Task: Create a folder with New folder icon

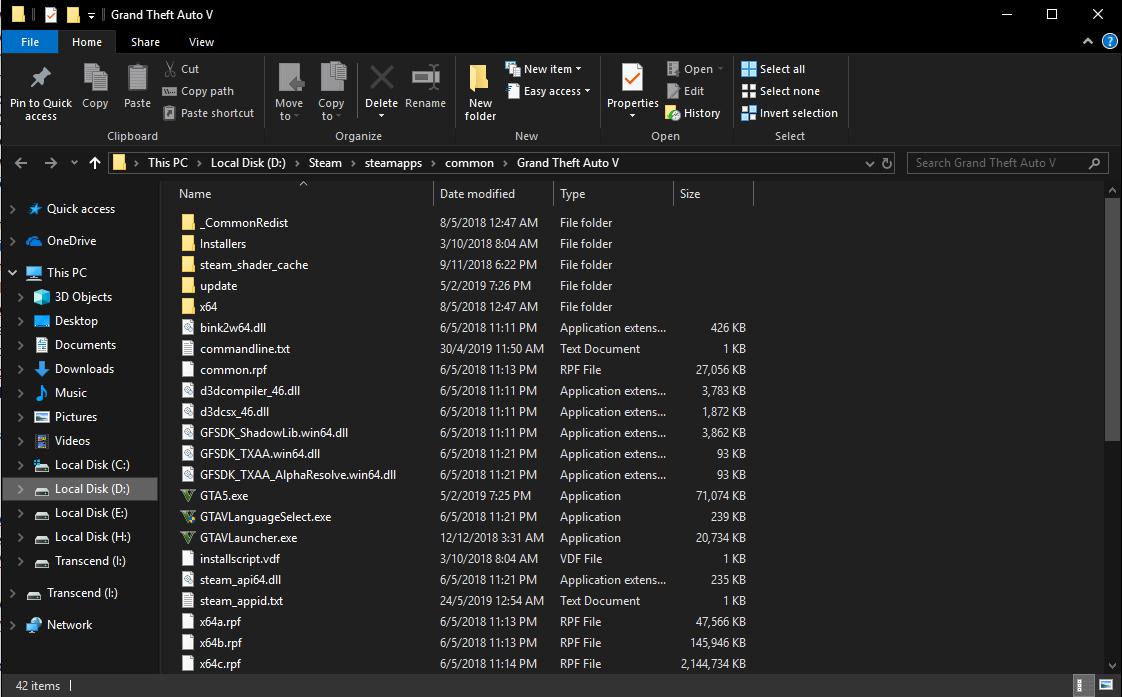Action: click(480, 78)
